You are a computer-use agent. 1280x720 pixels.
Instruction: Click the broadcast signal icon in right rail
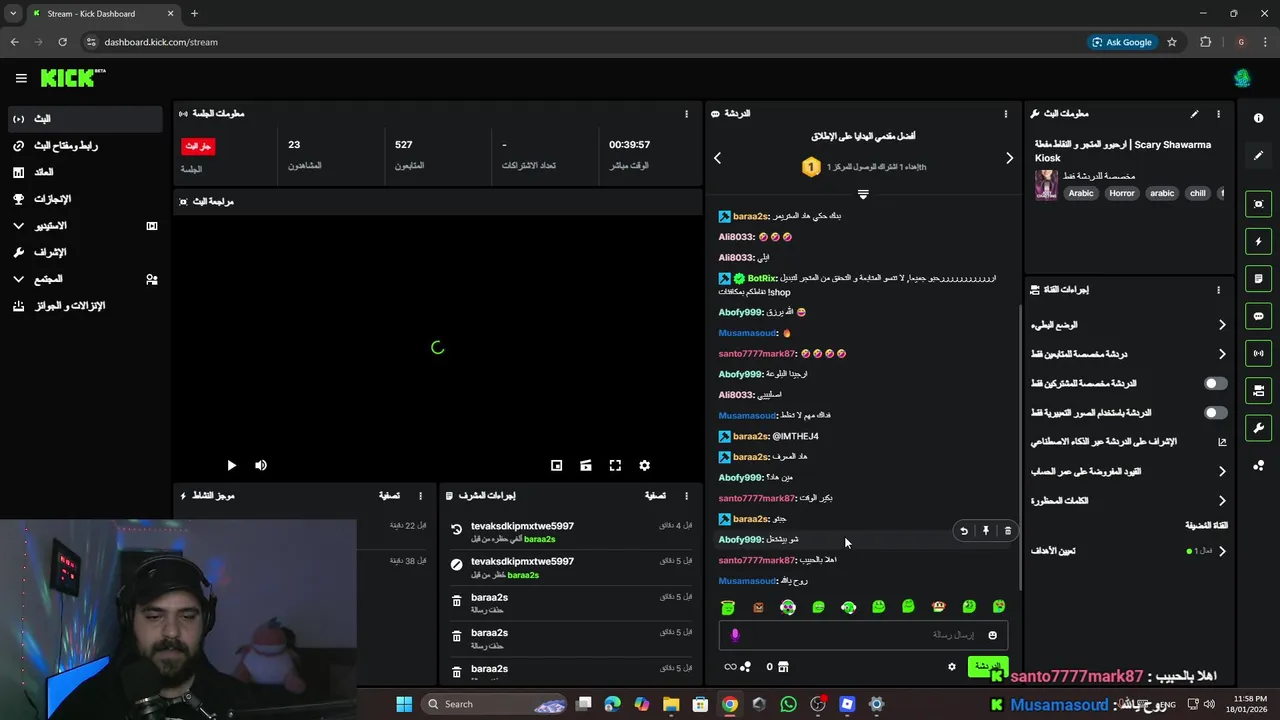(1258, 353)
